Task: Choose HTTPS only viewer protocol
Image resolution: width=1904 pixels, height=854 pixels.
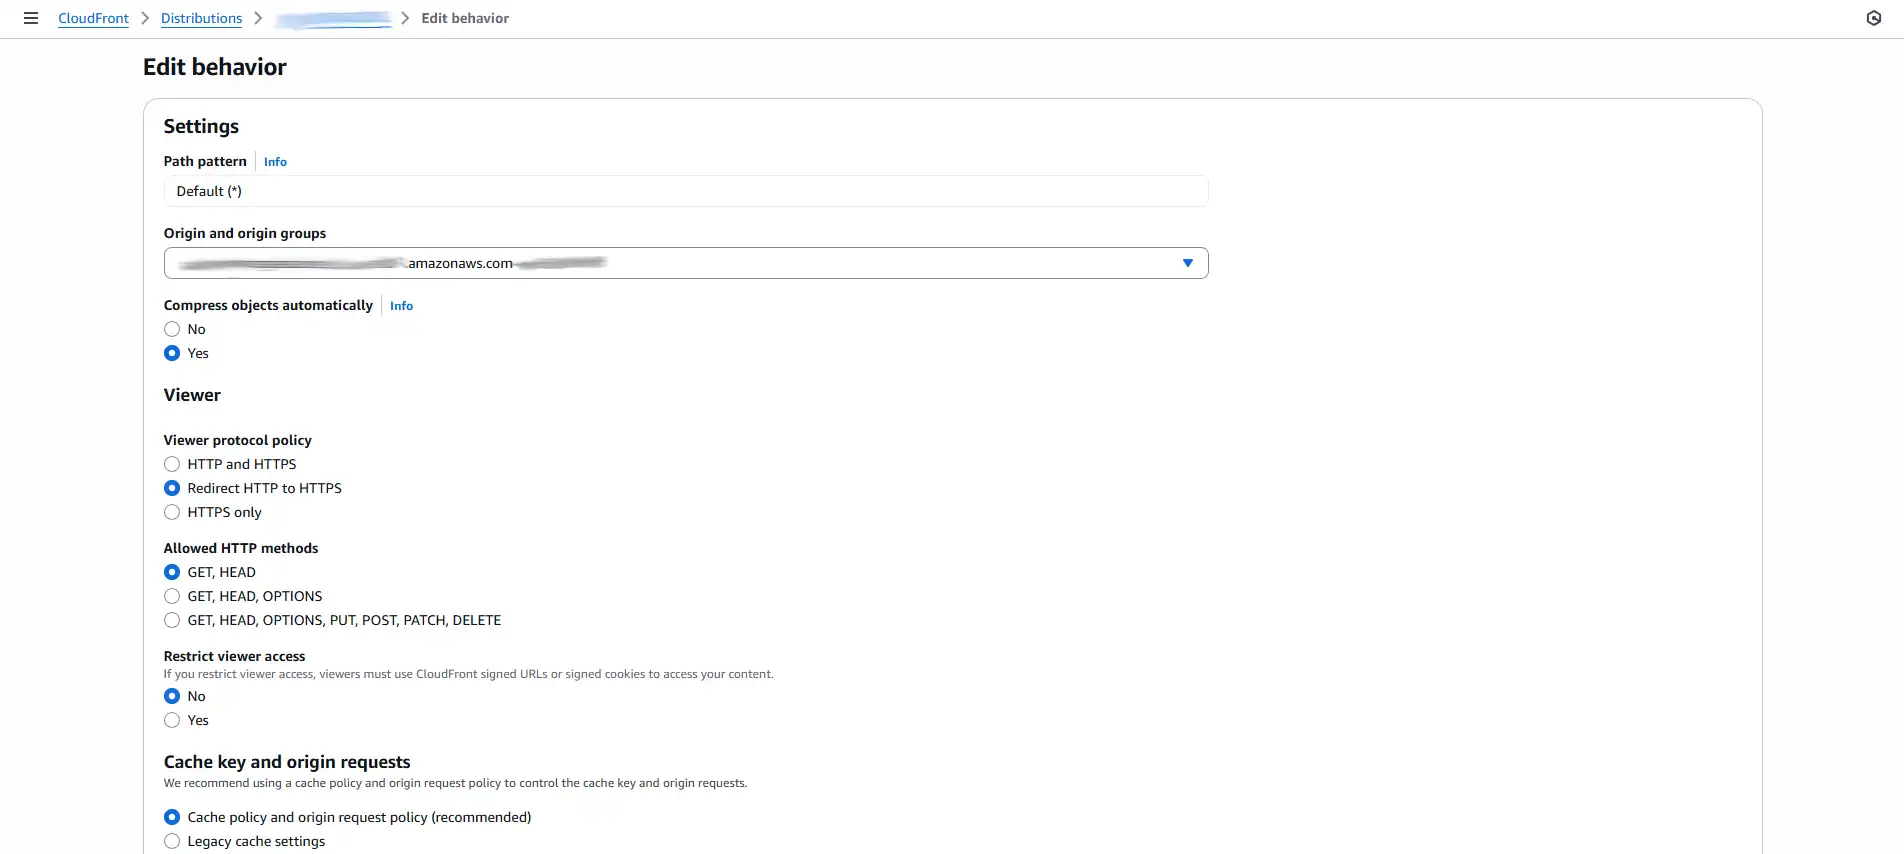Action: click(x=172, y=512)
